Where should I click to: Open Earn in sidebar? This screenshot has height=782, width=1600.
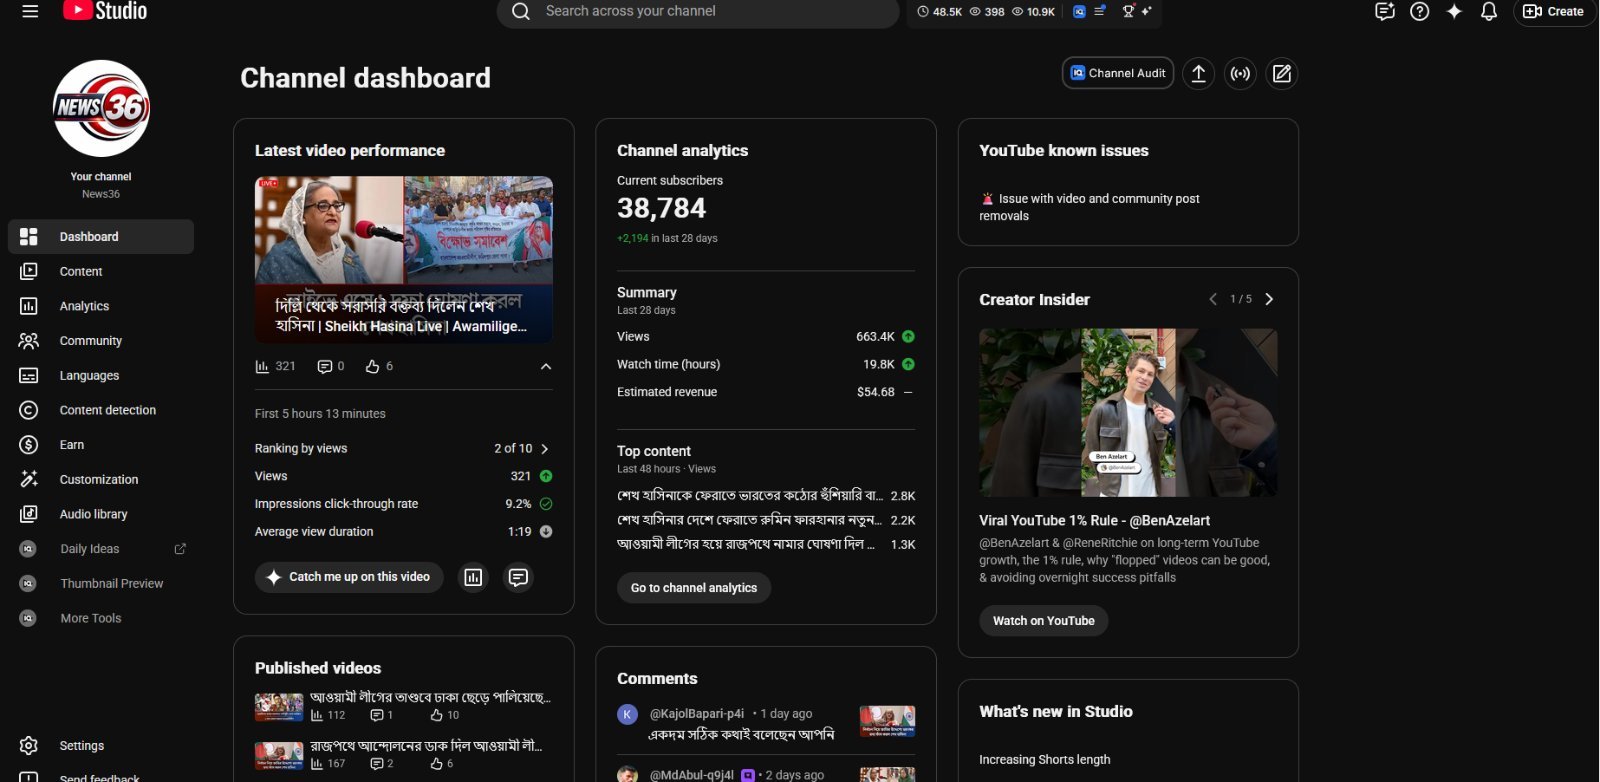pos(101,445)
